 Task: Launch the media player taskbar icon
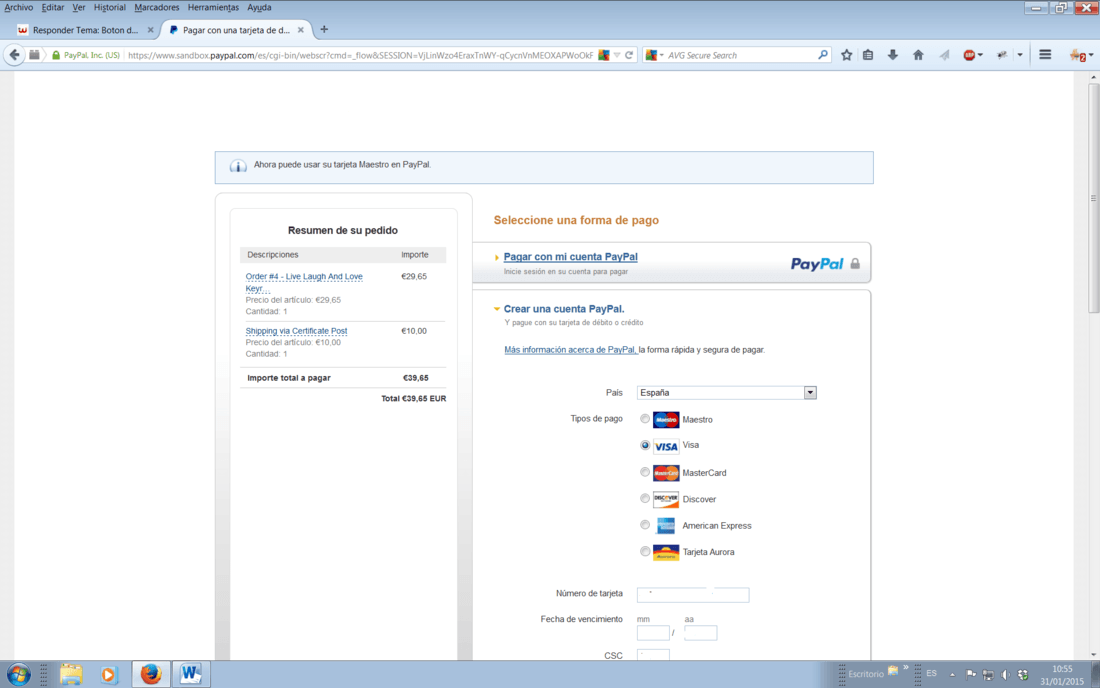(108, 674)
